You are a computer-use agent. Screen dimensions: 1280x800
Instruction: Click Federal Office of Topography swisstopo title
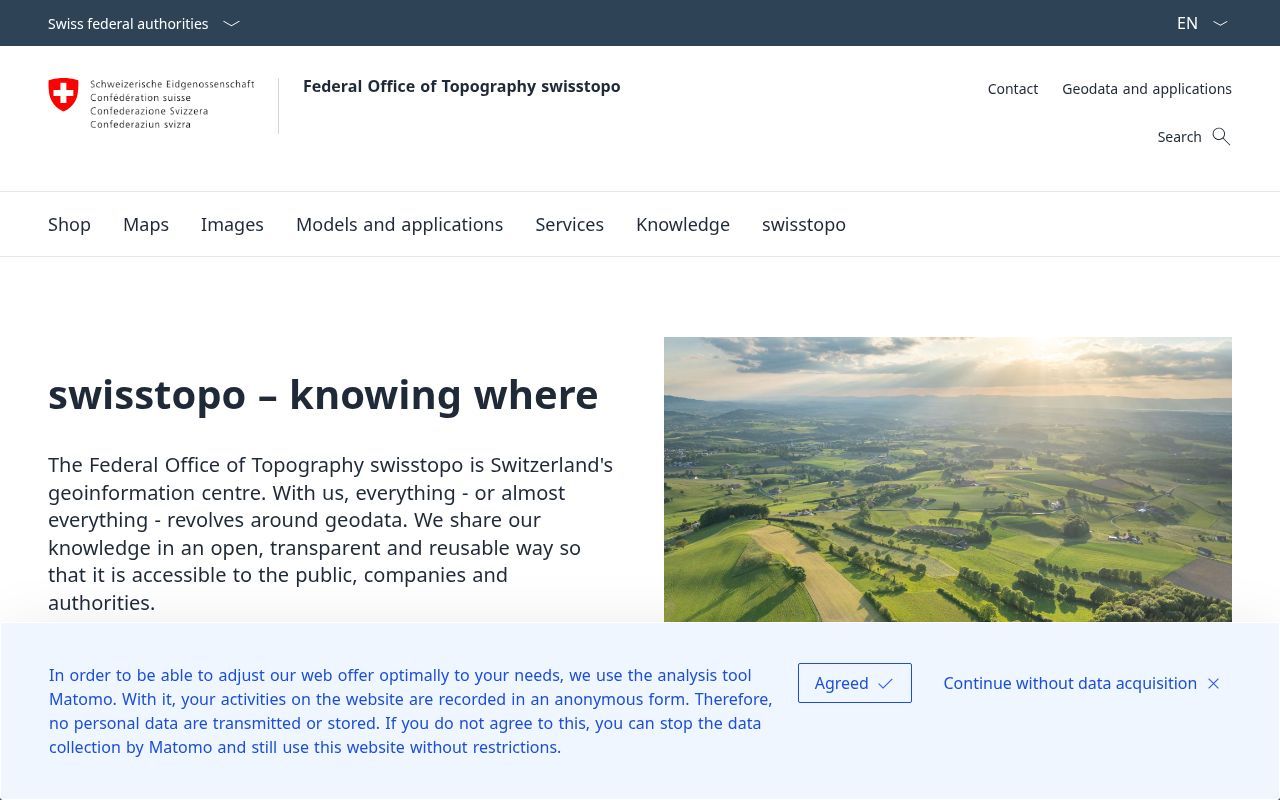coord(462,86)
